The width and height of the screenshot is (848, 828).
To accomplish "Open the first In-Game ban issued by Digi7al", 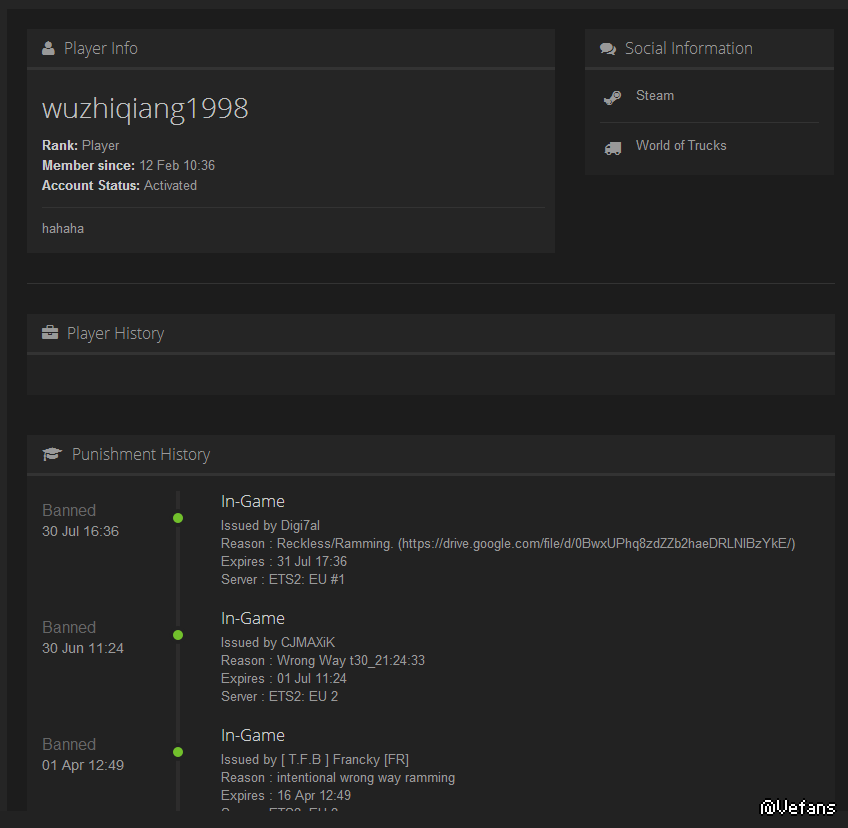I will 252,501.
